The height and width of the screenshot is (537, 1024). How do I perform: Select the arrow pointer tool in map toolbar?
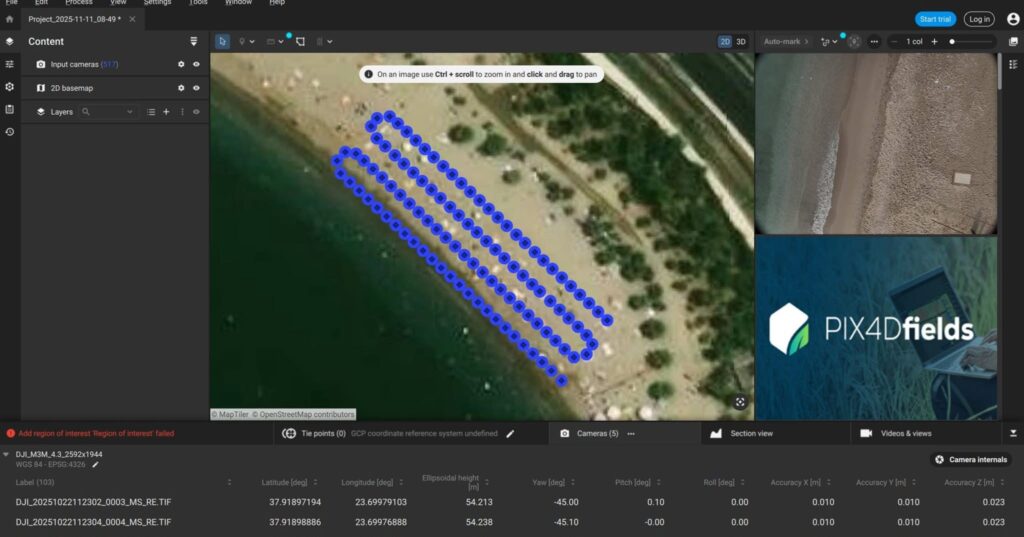pos(223,42)
